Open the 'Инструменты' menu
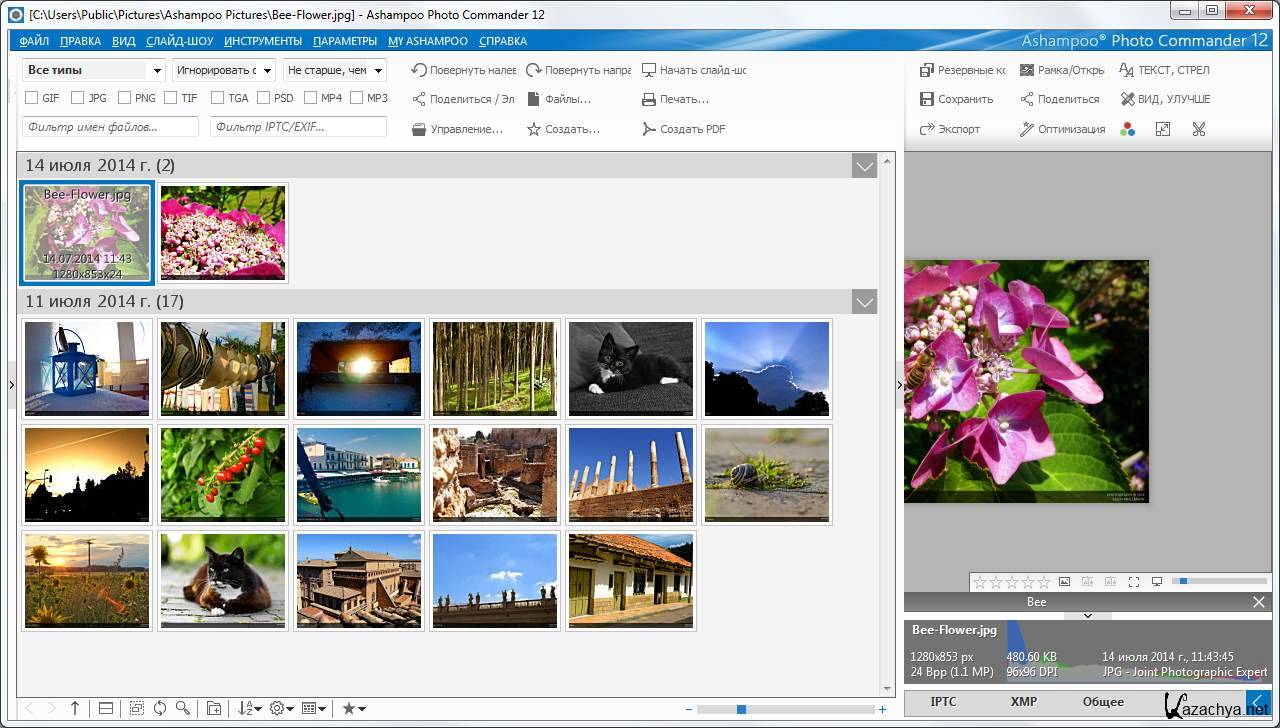Image resolution: width=1280 pixels, height=728 pixels. click(x=263, y=41)
